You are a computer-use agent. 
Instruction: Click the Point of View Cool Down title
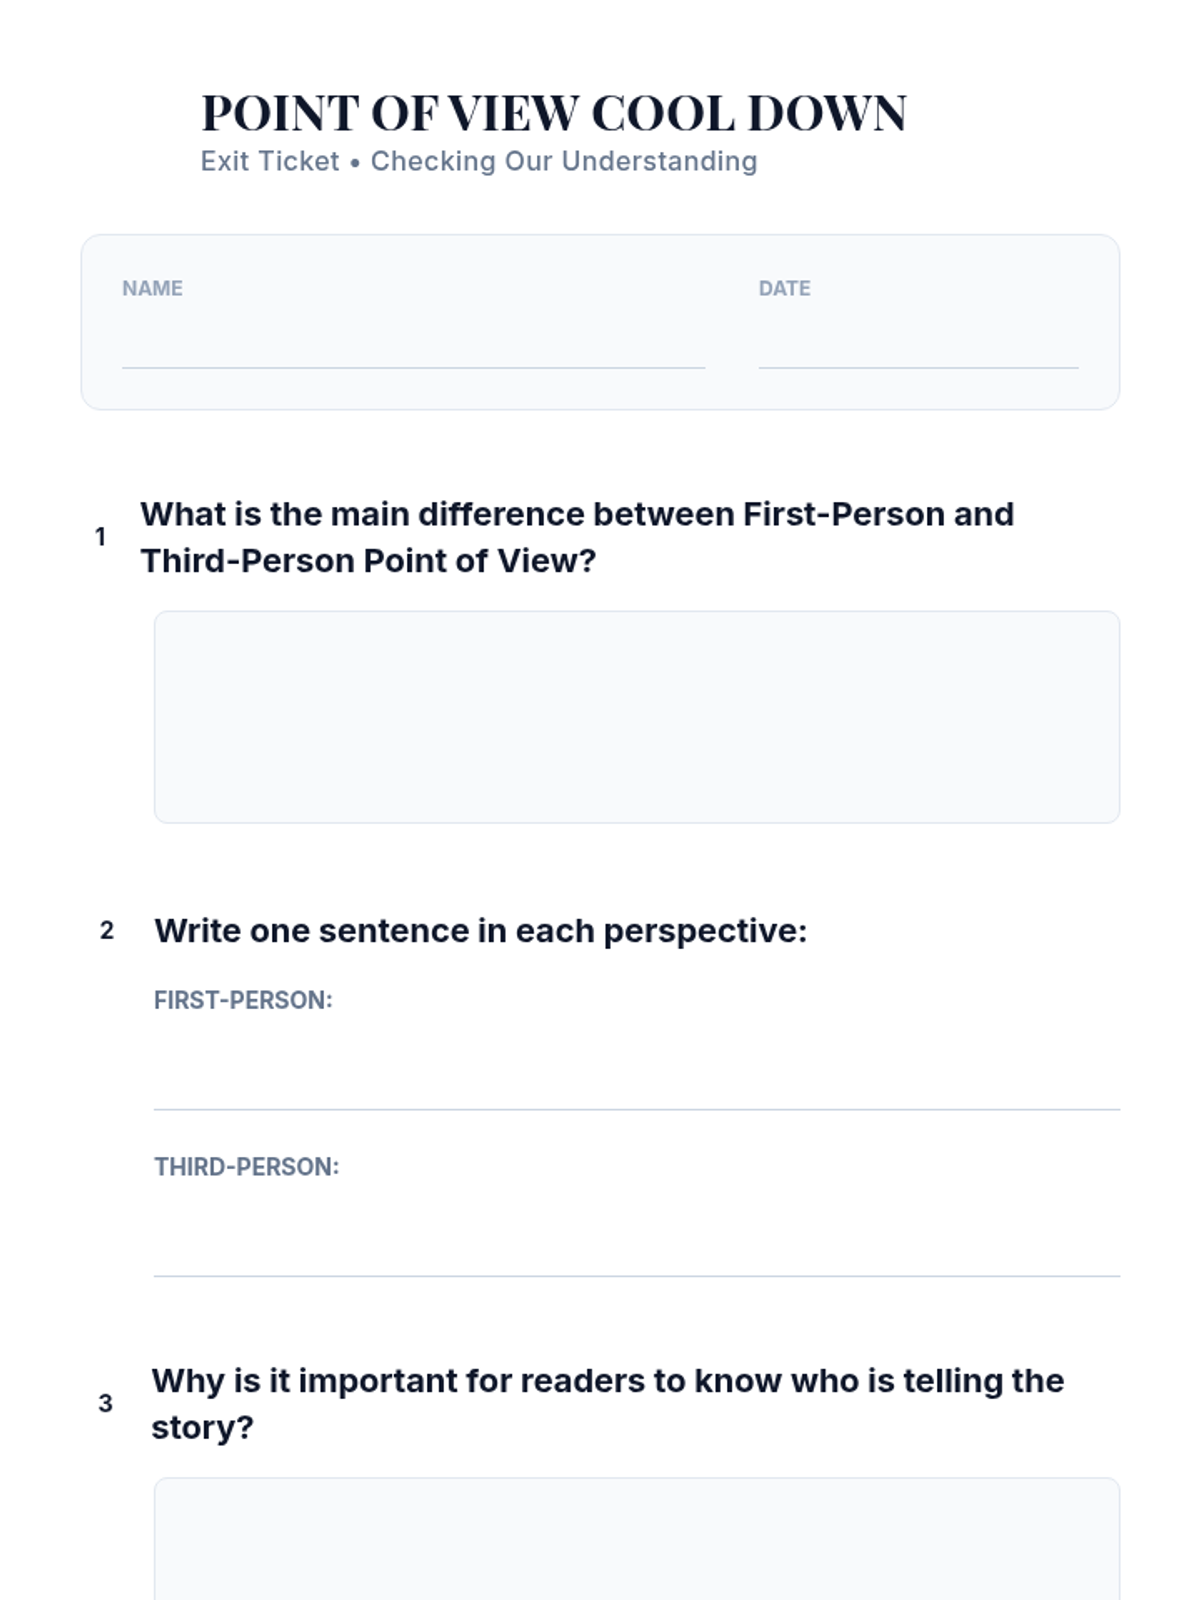554,113
